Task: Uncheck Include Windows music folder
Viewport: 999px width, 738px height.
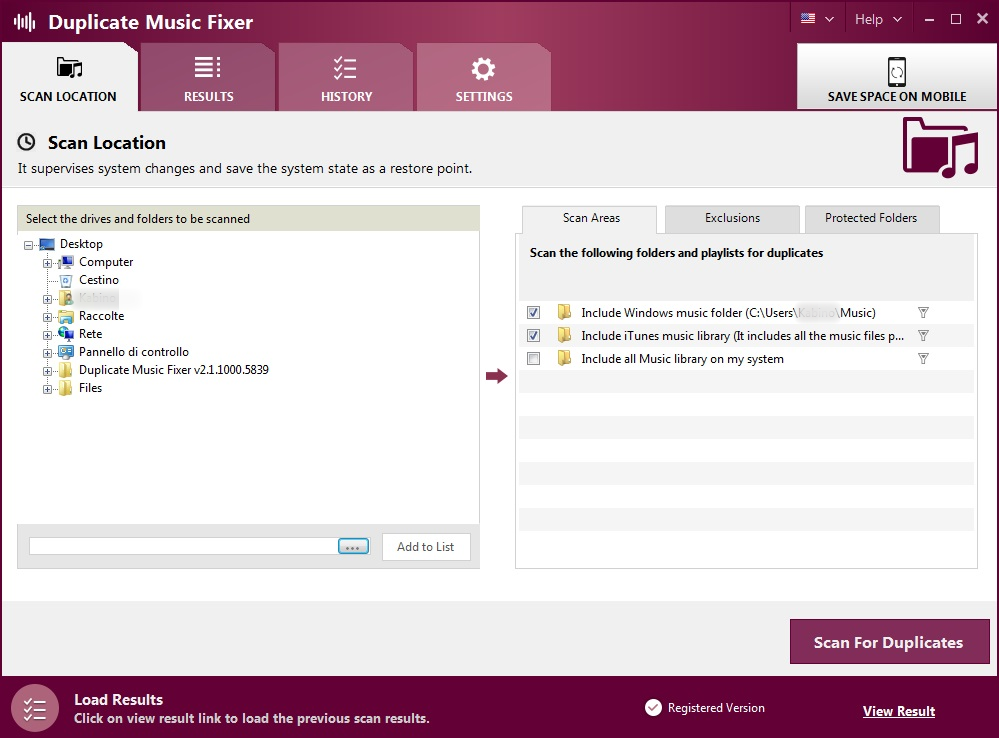Action: coord(533,313)
